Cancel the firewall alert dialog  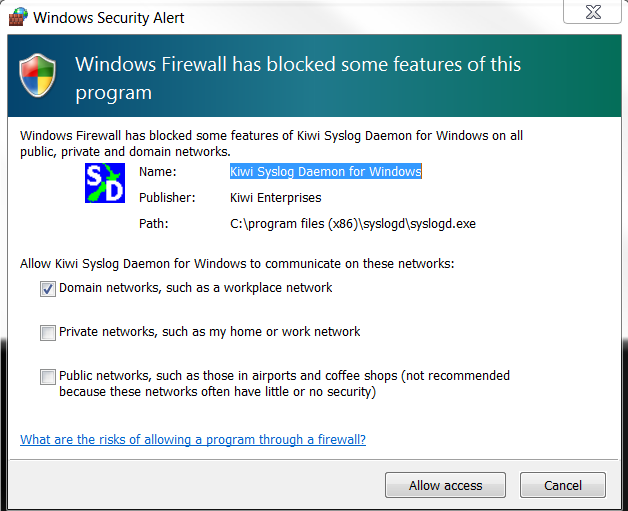[x=562, y=485]
